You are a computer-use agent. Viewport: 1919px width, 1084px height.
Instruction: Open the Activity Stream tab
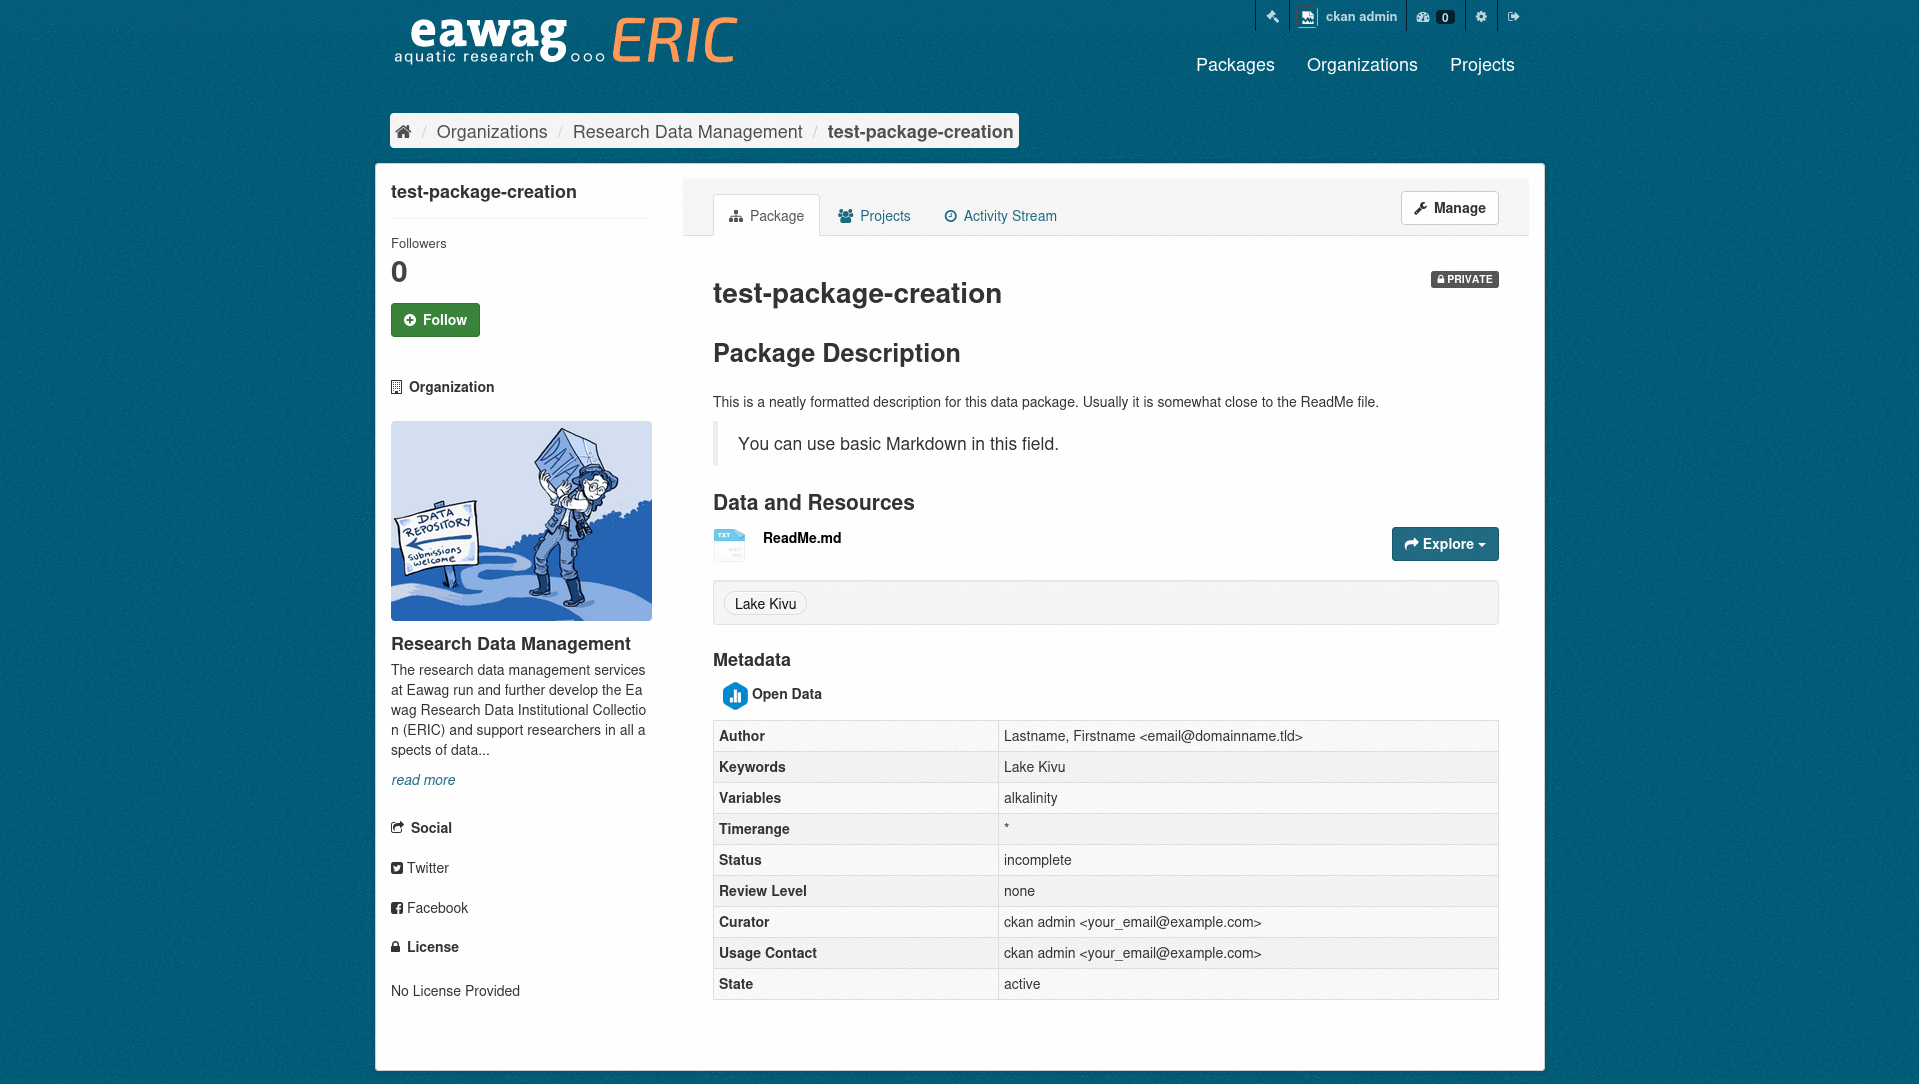(1000, 216)
